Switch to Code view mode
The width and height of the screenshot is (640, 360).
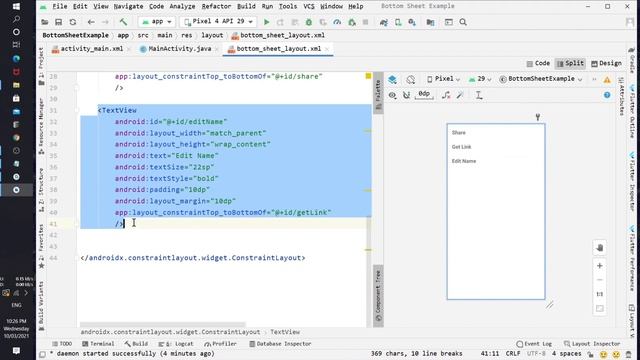click(x=538, y=63)
